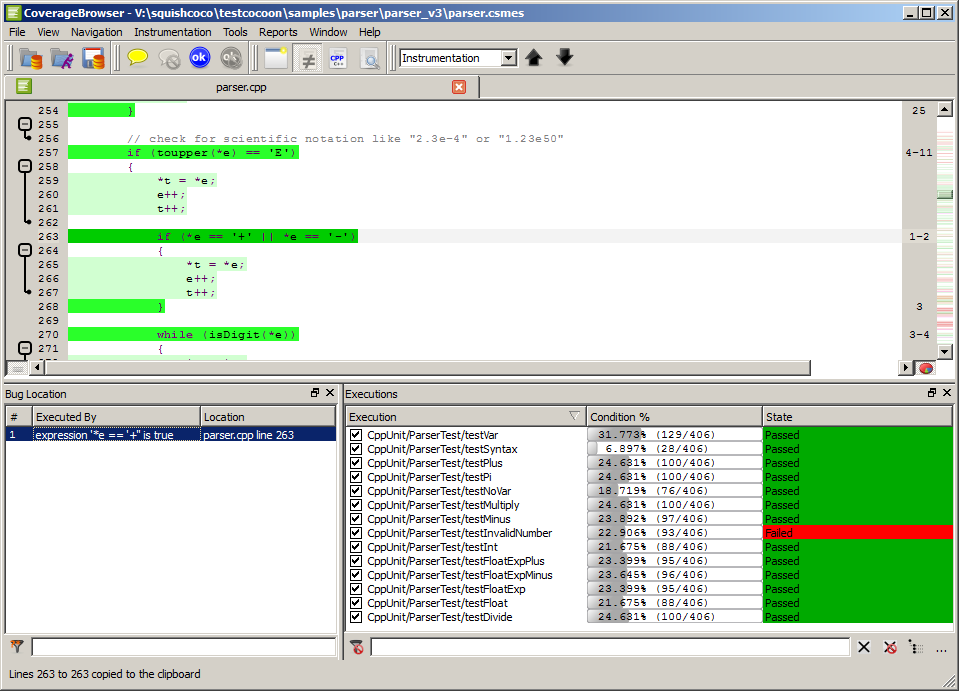This screenshot has width=959, height=691.
Task: Collapse the code block at line 258
Action: [x=26, y=166]
